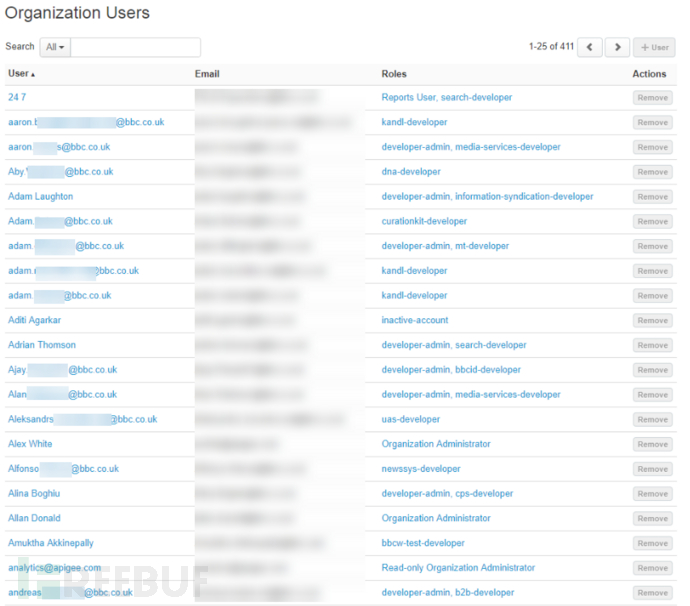Open the Ajay user link
Screen dimensions: 690x606
(62, 370)
